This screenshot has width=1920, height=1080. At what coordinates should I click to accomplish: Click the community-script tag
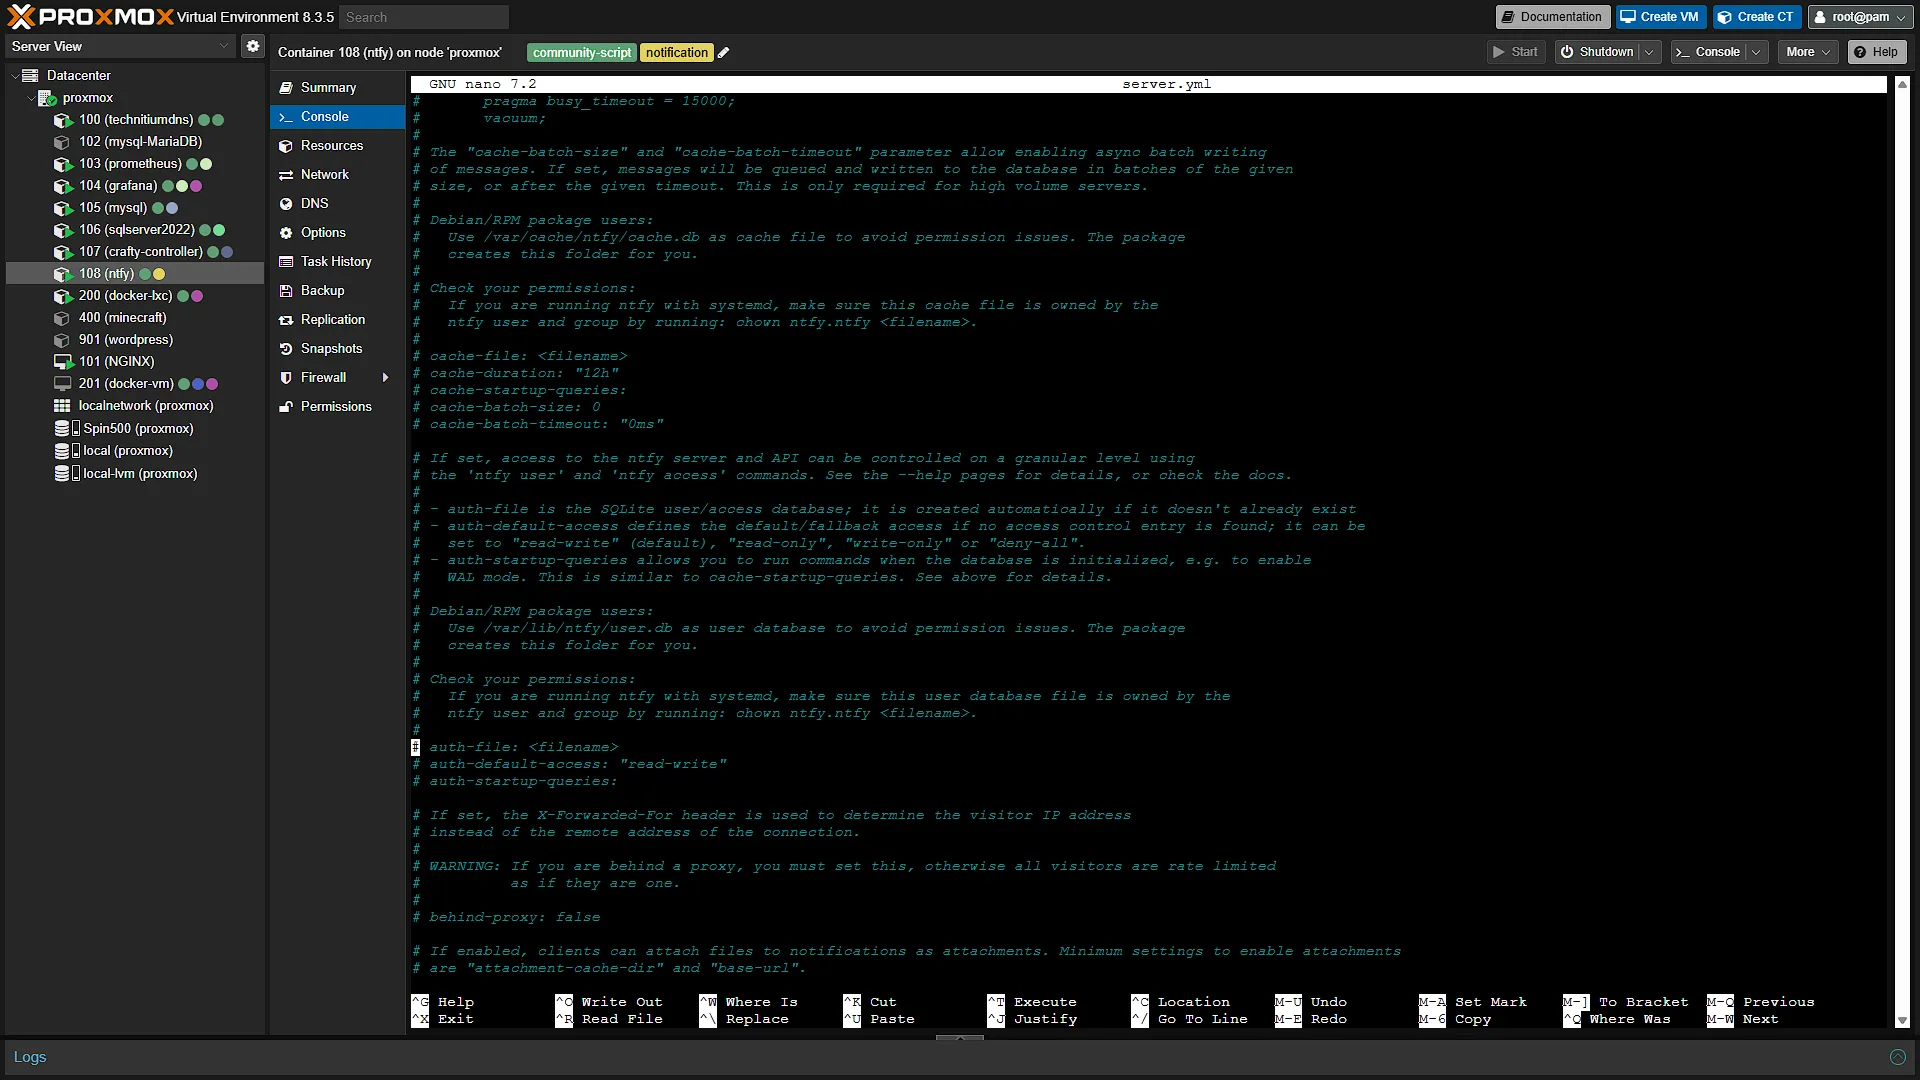pos(582,53)
